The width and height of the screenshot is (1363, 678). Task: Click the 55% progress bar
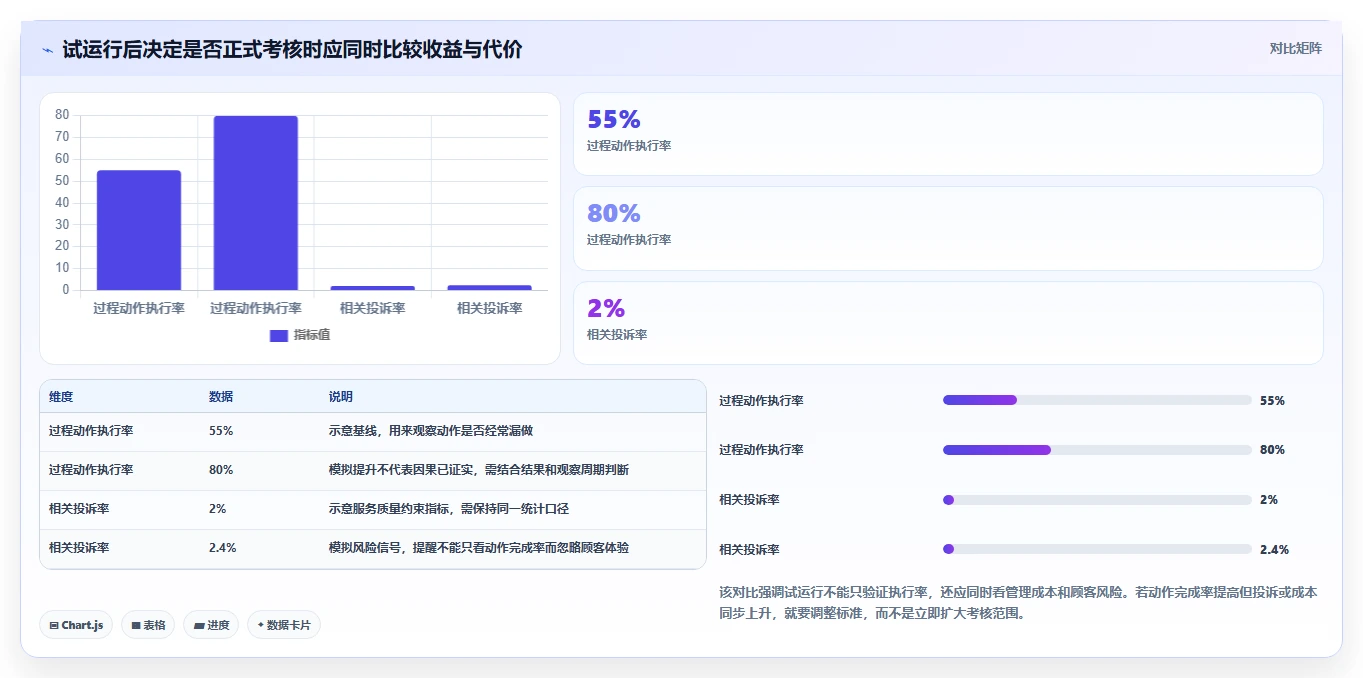[x=1097, y=400]
